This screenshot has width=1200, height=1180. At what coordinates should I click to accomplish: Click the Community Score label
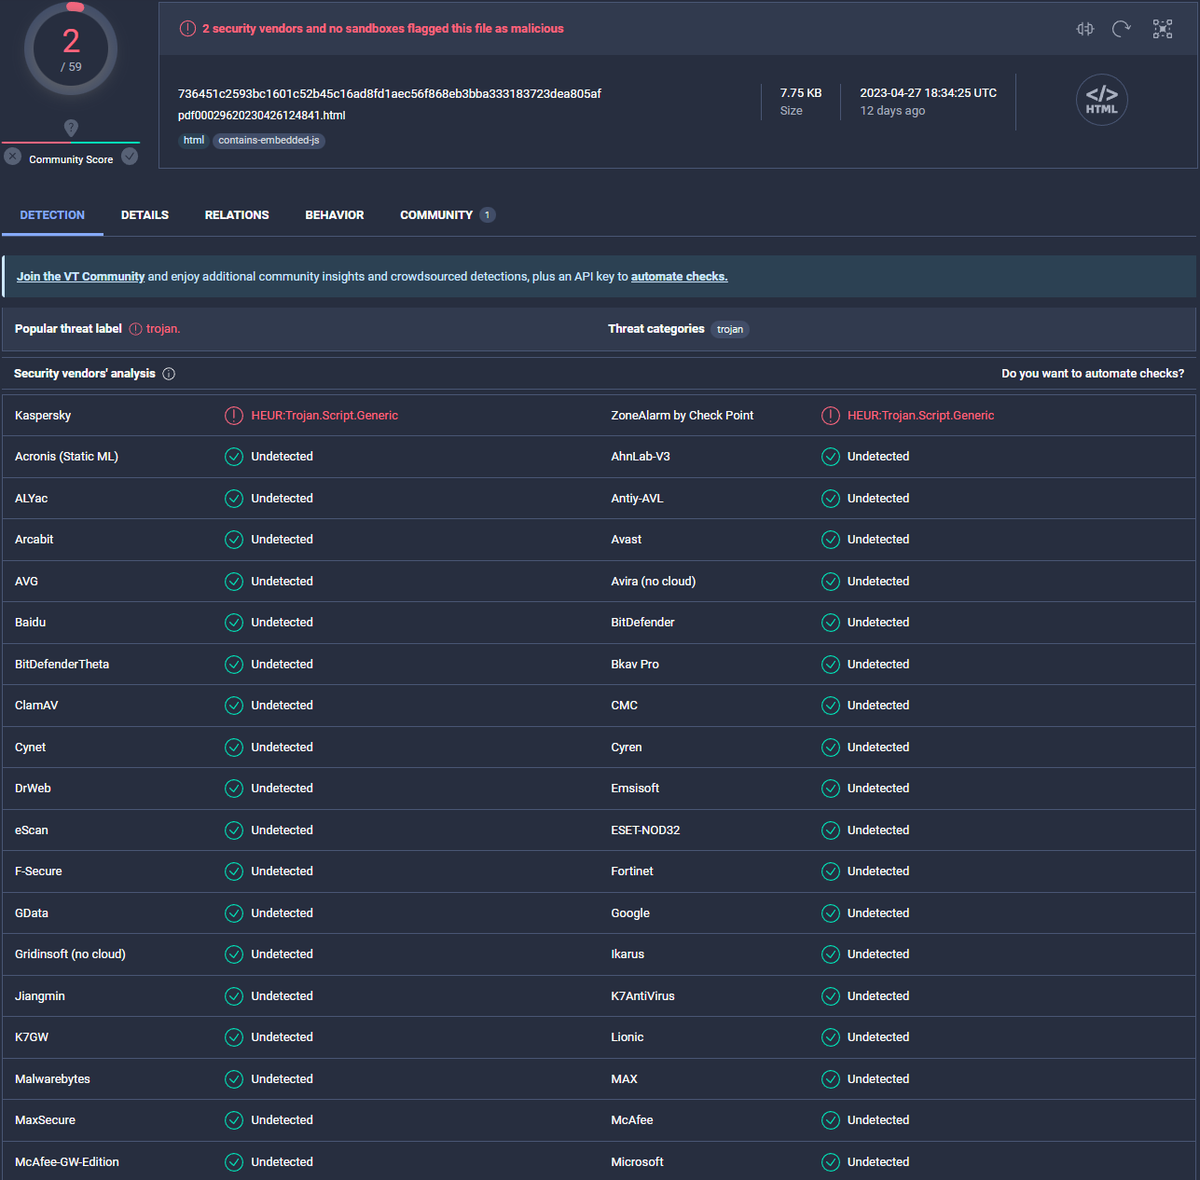point(71,160)
